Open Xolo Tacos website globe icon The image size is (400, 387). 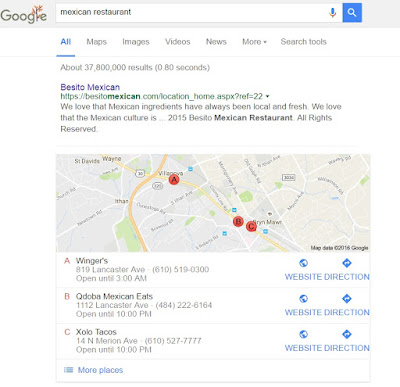coord(303,334)
